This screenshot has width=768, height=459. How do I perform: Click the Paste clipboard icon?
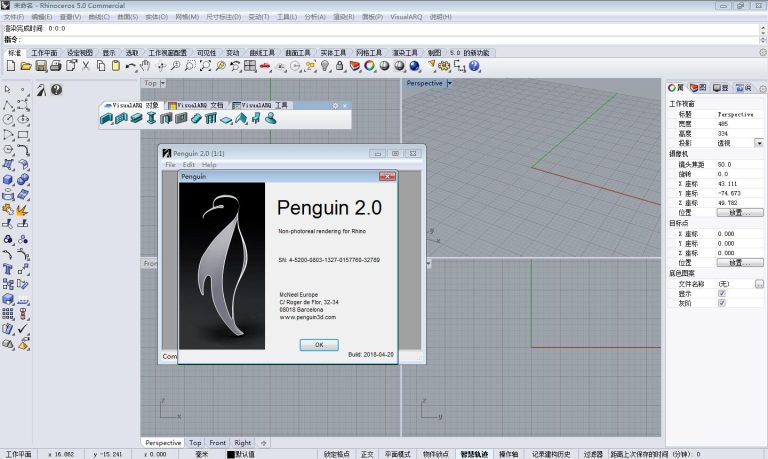point(116,66)
